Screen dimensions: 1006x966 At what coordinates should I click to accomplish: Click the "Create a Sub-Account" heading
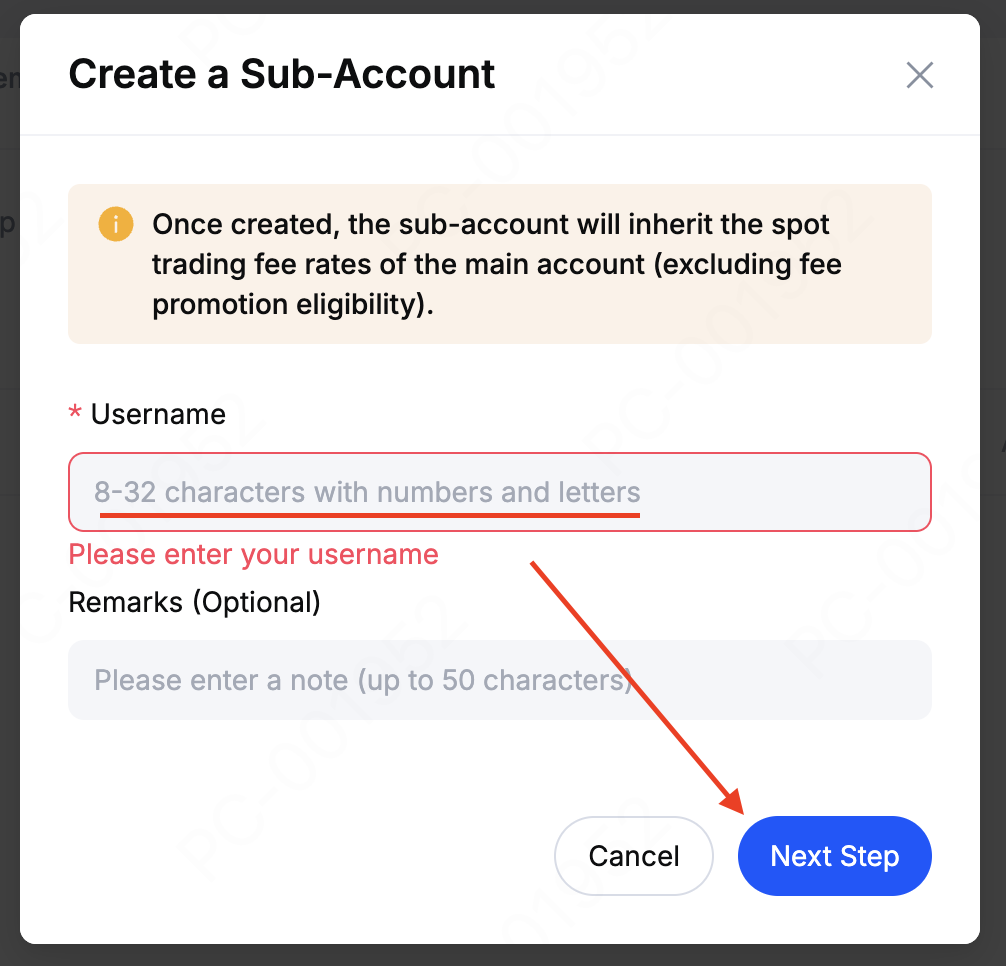pyautogui.click(x=281, y=75)
